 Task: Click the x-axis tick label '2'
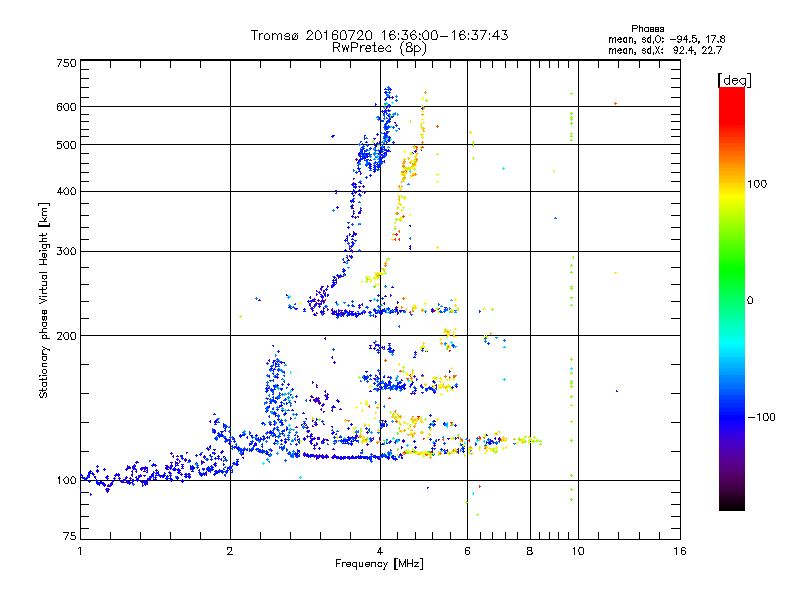[x=230, y=551]
